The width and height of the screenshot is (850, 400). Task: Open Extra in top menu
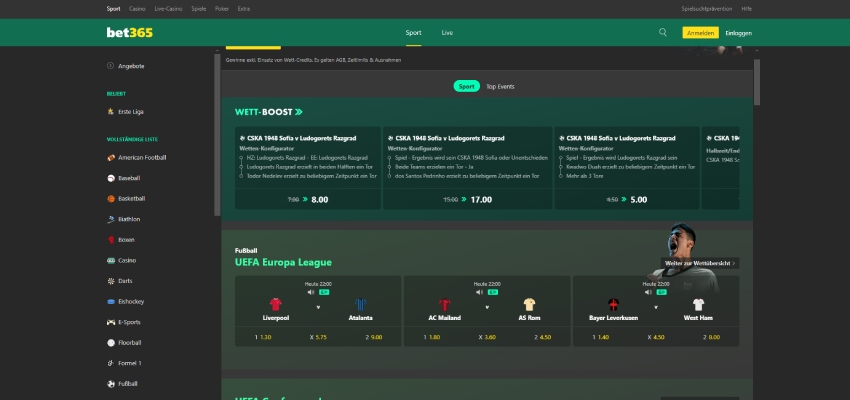[x=243, y=9]
